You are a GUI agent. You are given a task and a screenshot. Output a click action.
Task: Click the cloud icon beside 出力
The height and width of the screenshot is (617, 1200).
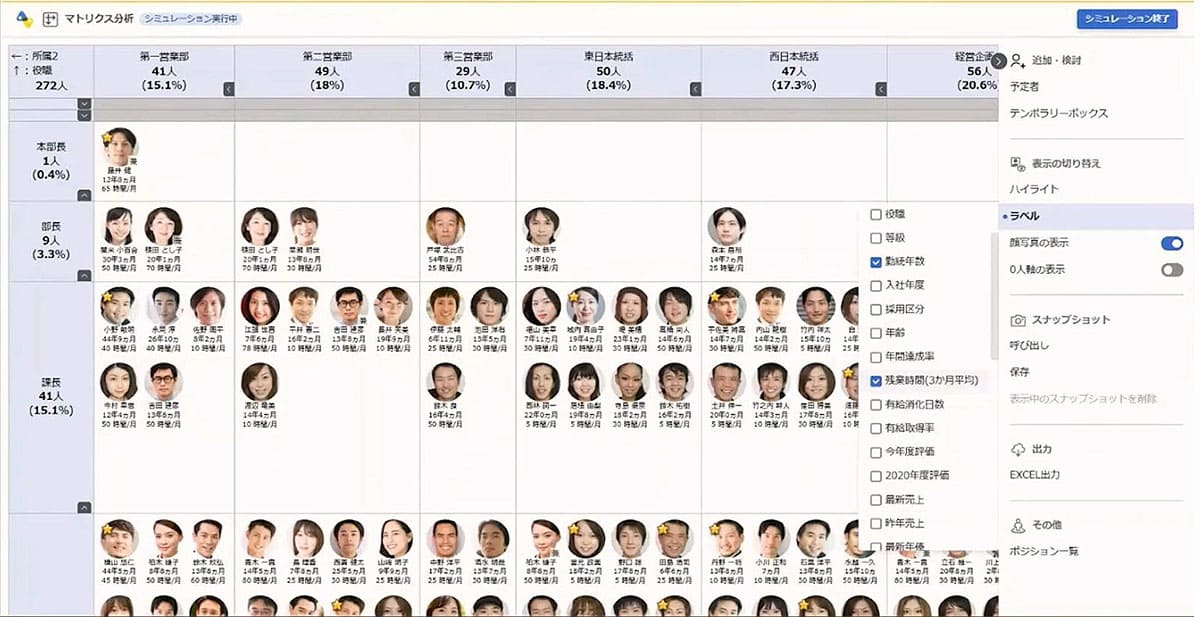click(1017, 449)
